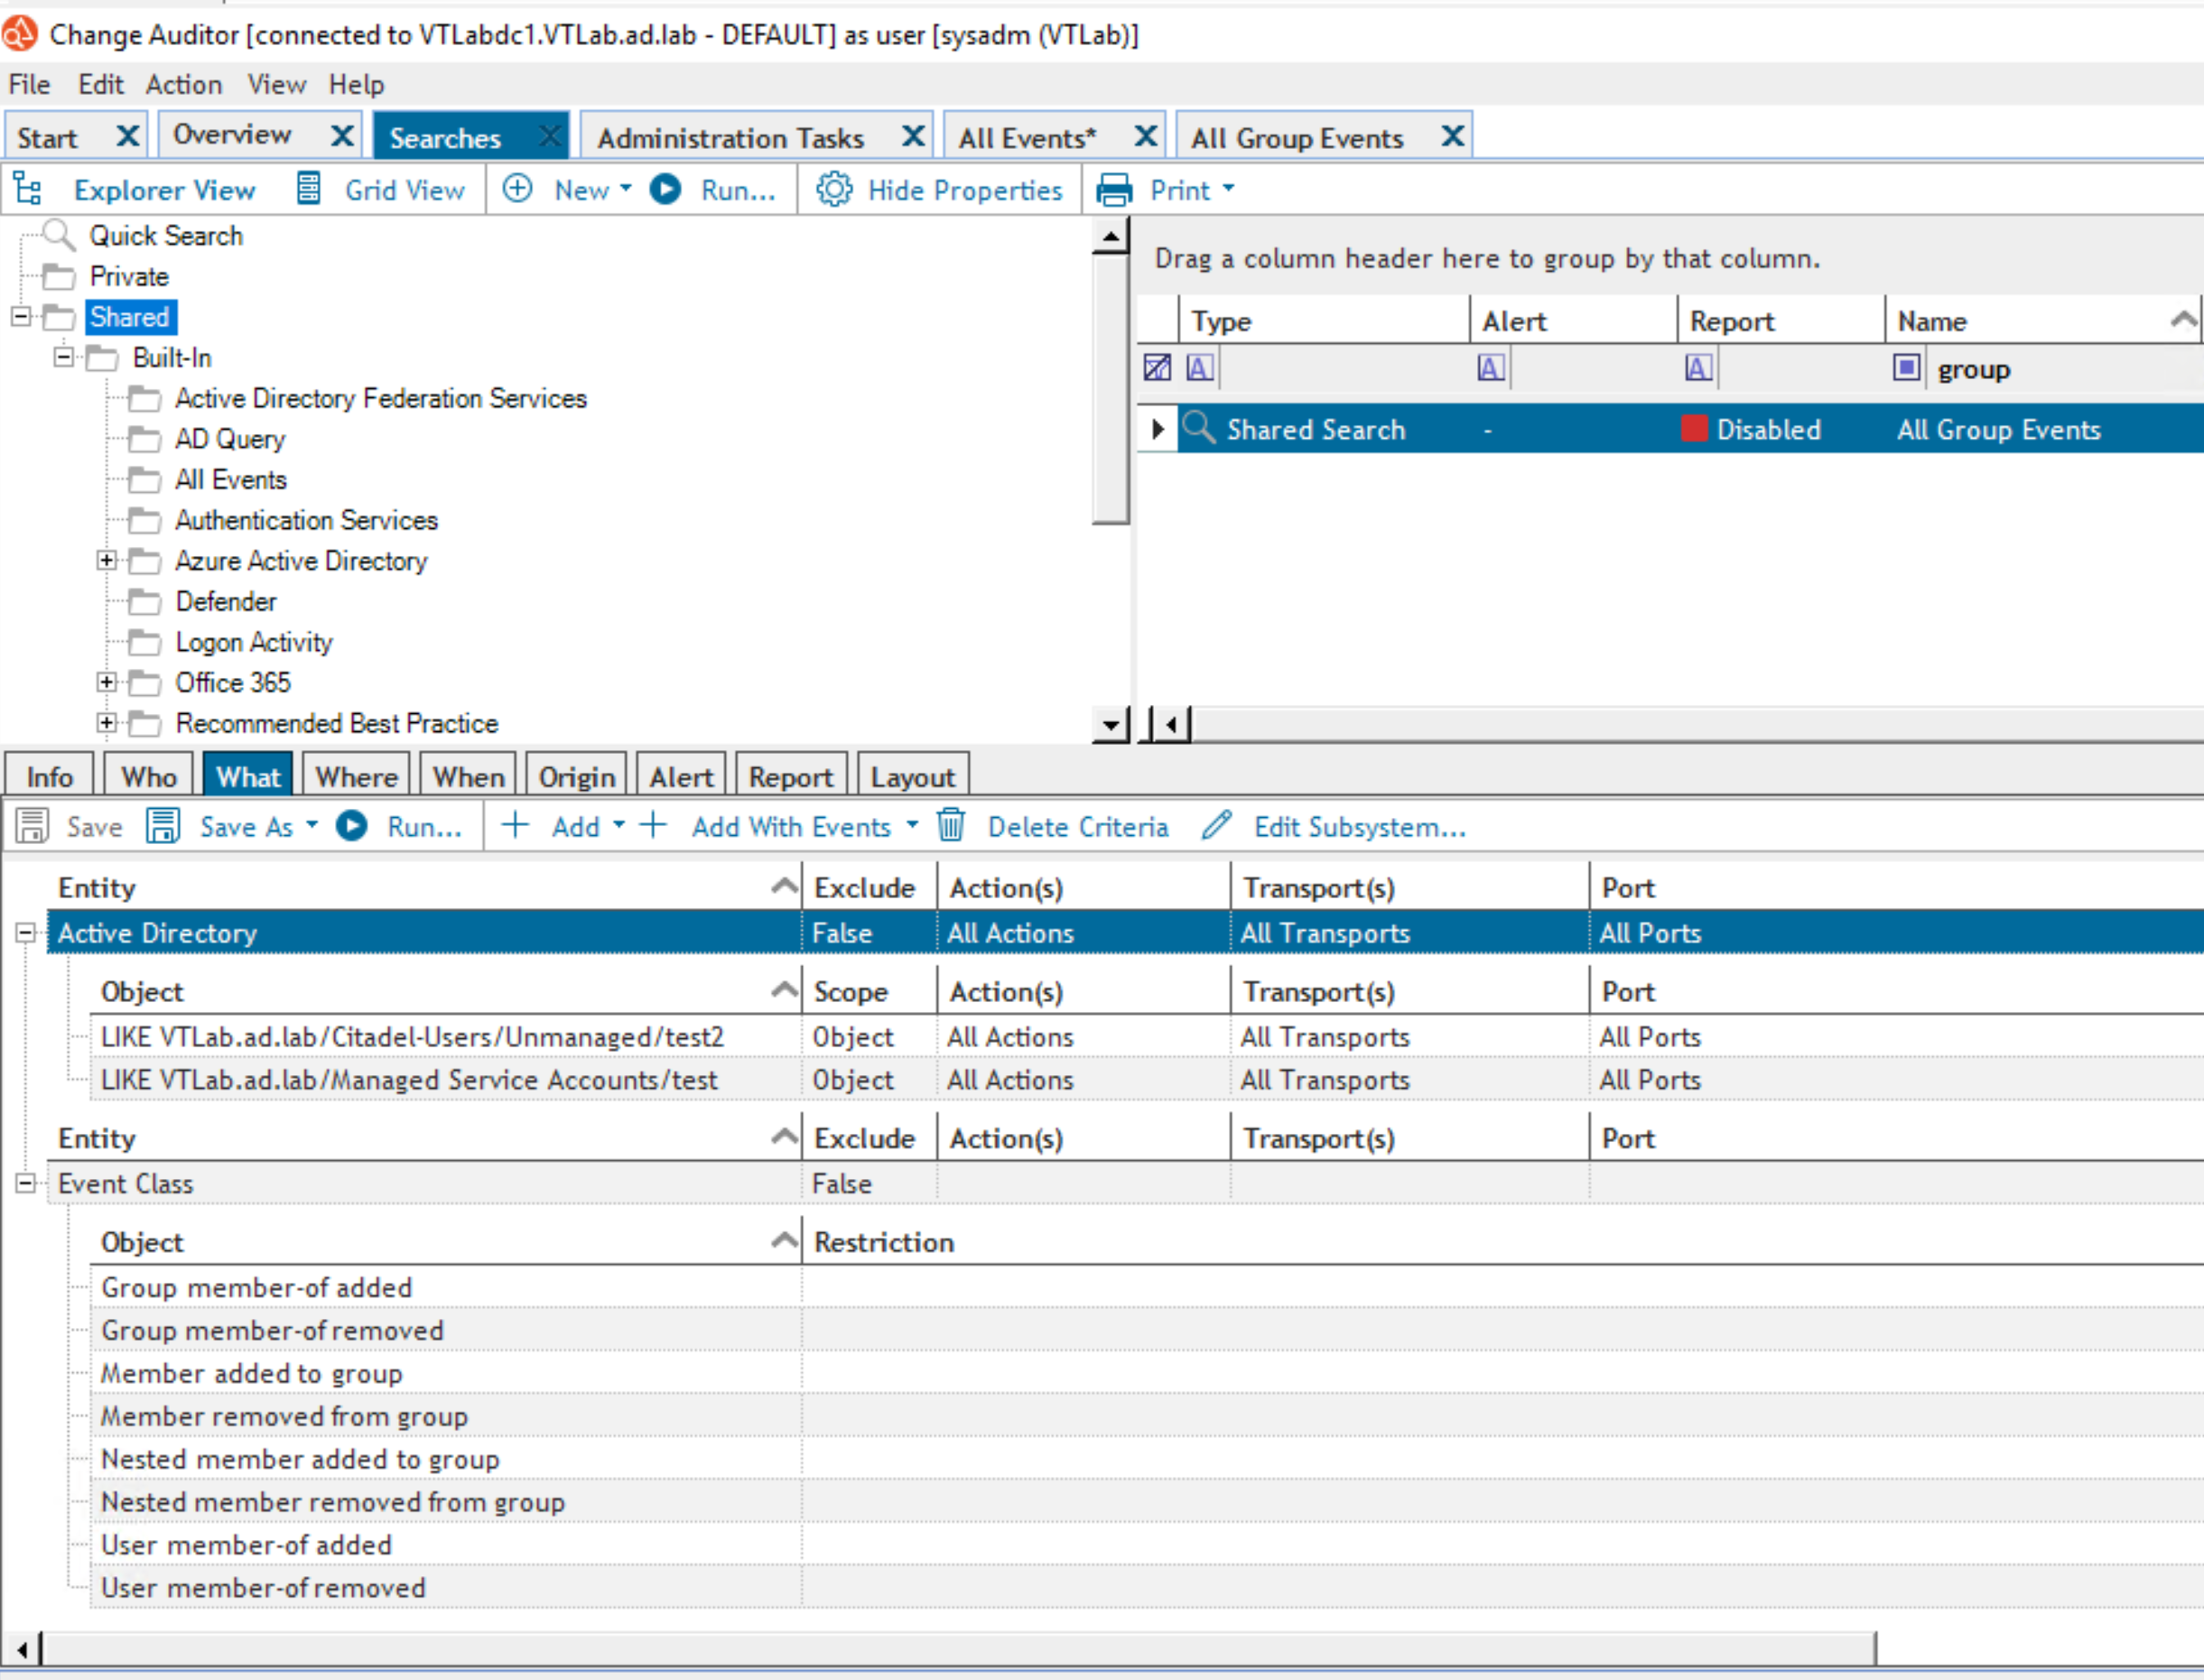Screen dimensions: 2204x1680
Task: Click the Delete Criteria button label
Action: (1078, 827)
